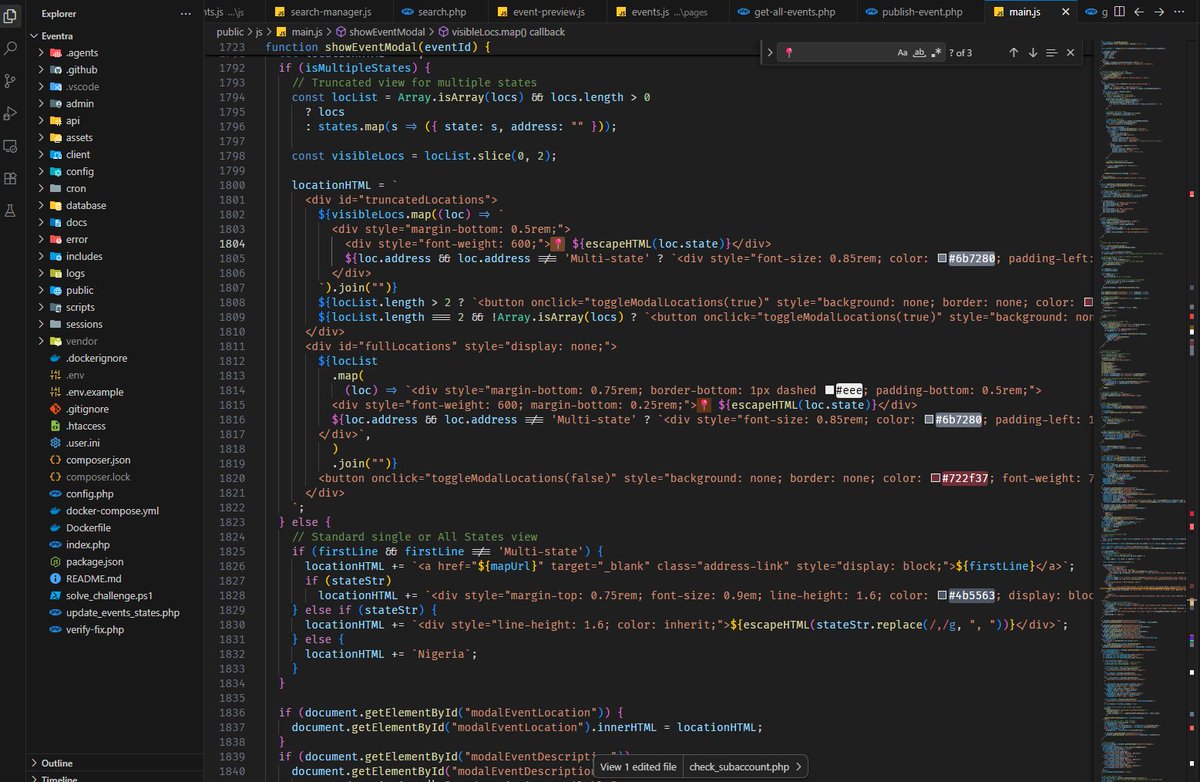
Task: Click the Dockerfile file icon
Action: click(57, 528)
